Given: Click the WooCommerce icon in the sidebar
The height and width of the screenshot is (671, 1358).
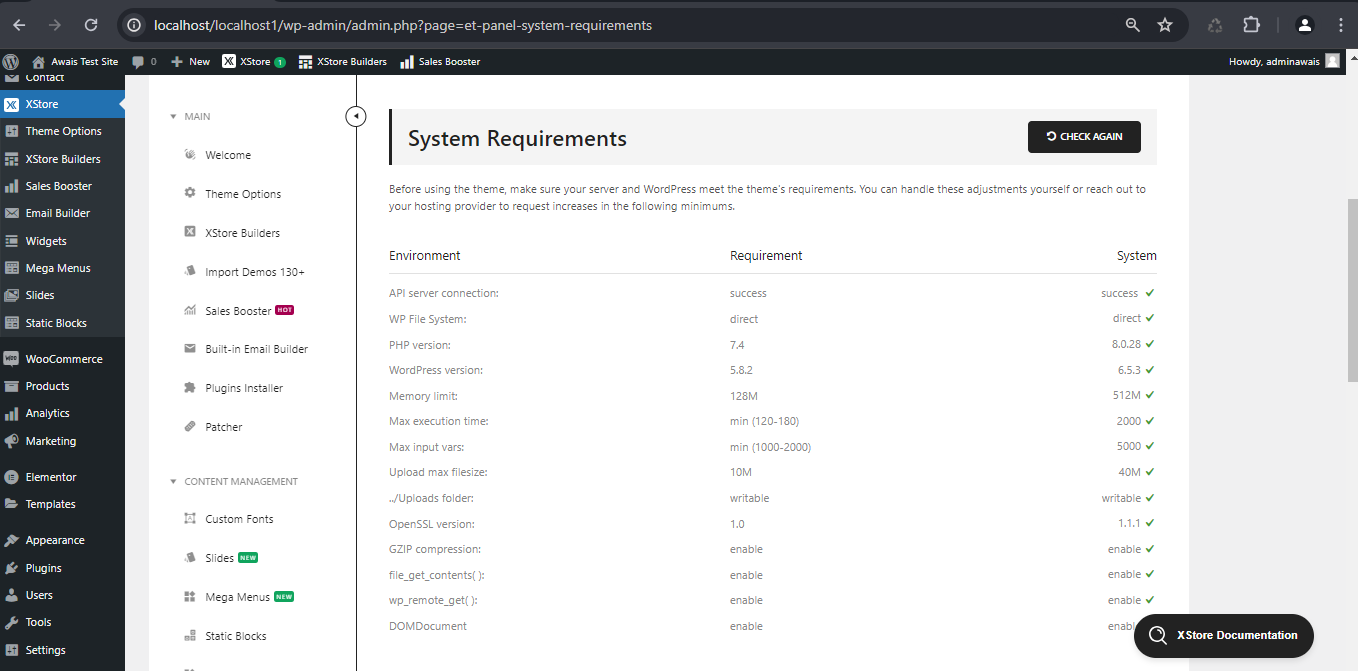Looking at the screenshot, I should tap(11, 359).
